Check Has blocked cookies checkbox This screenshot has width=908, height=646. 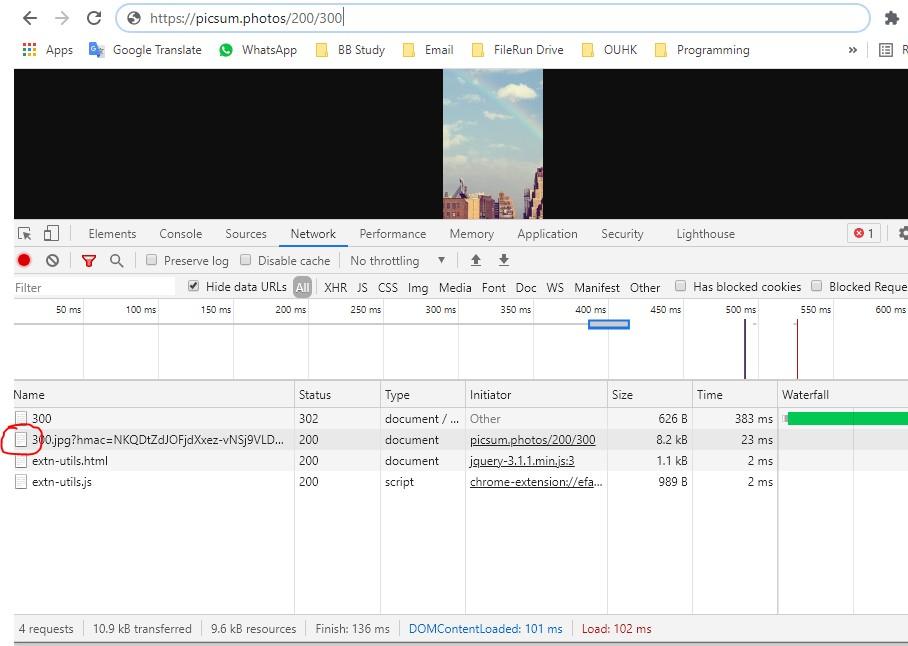pos(680,285)
